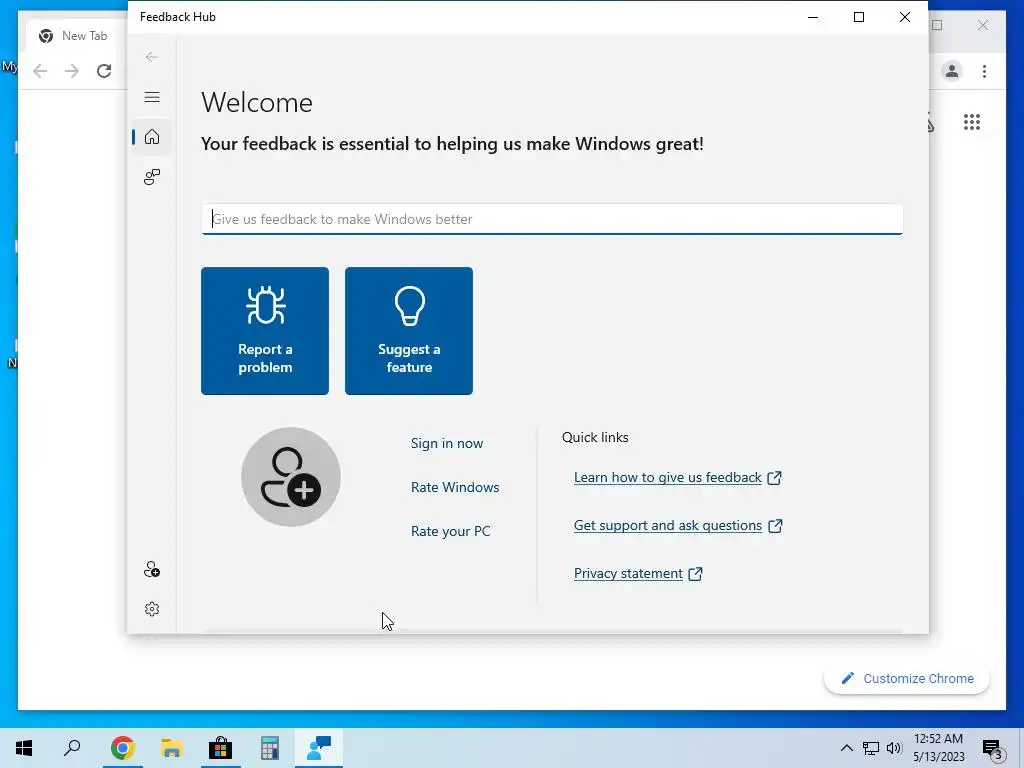Click the Suggest a feature tile
The height and width of the screenshot is (768, 1024).
(409, 330)
